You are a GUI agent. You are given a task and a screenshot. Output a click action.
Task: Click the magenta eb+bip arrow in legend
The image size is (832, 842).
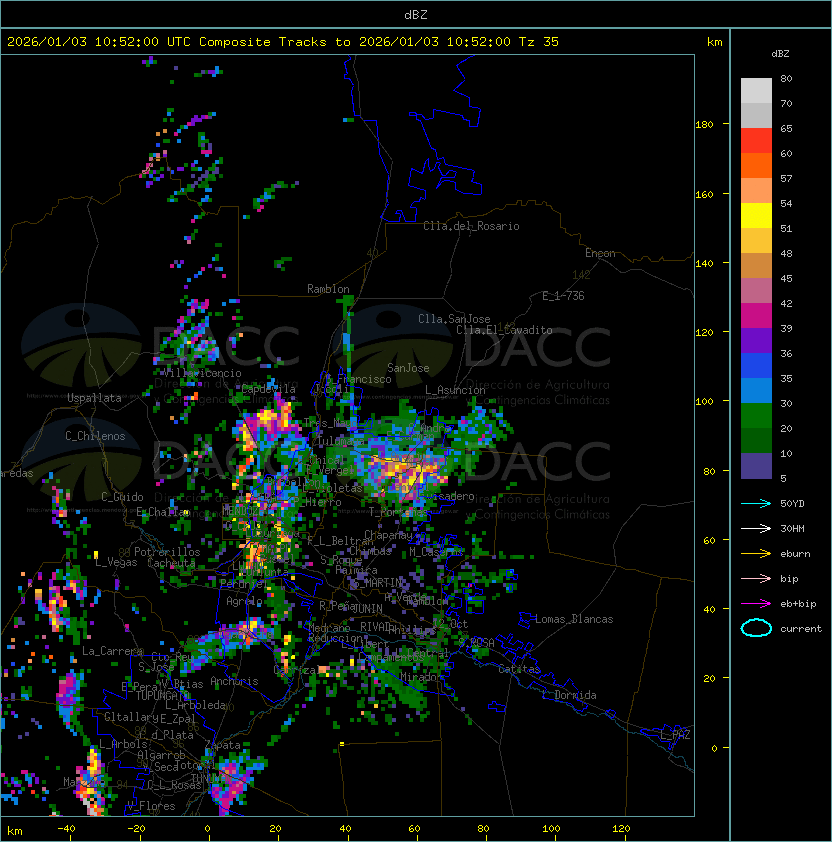click(756, 604)
